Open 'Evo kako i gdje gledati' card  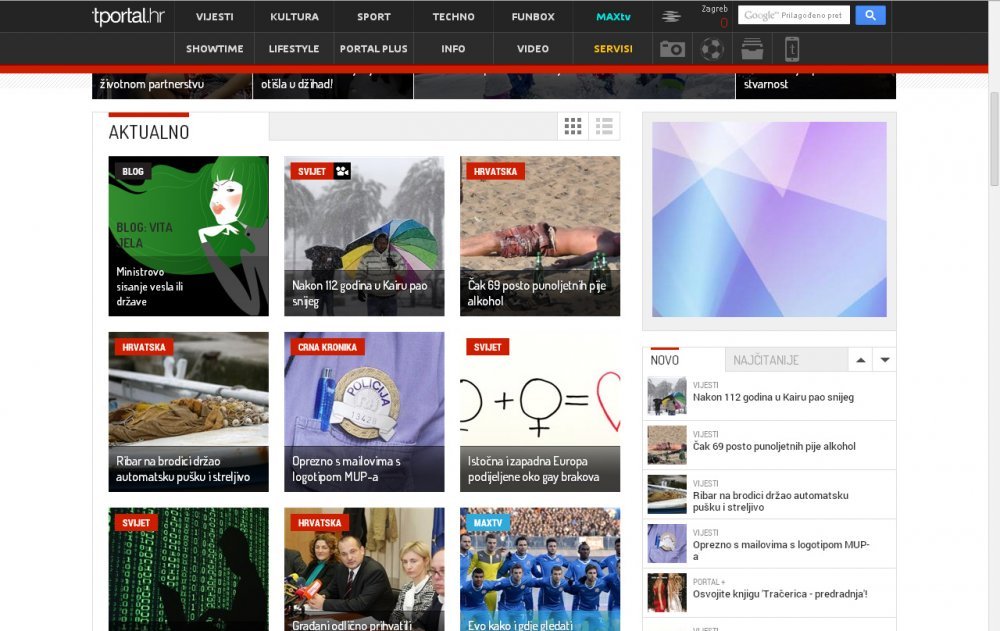[x=540, y=569]
